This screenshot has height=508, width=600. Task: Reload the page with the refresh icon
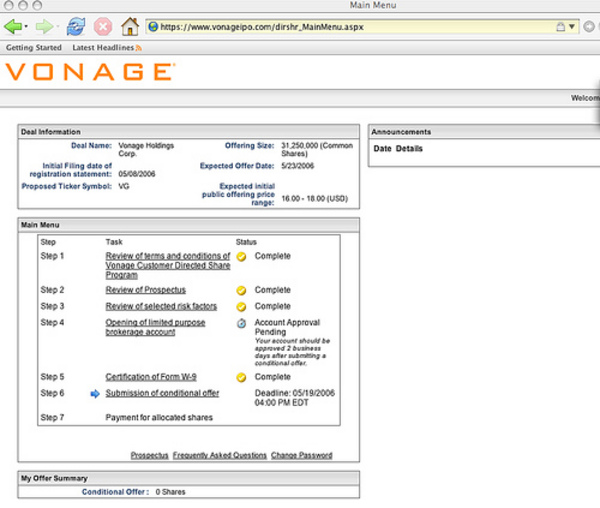tap(76, 26)
